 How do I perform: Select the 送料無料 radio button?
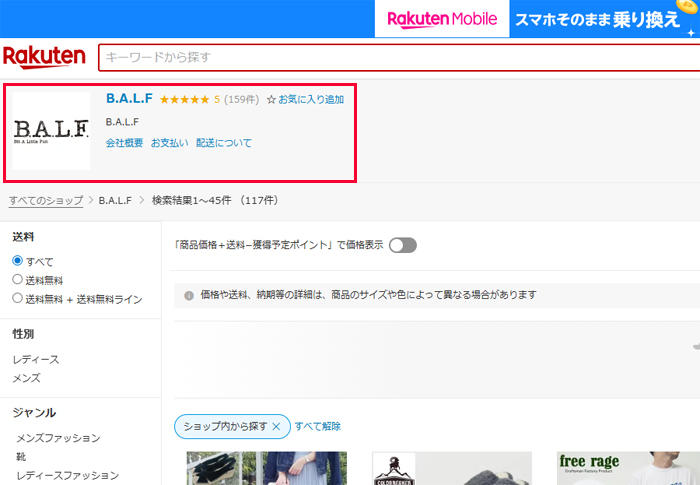coord(17,280)
